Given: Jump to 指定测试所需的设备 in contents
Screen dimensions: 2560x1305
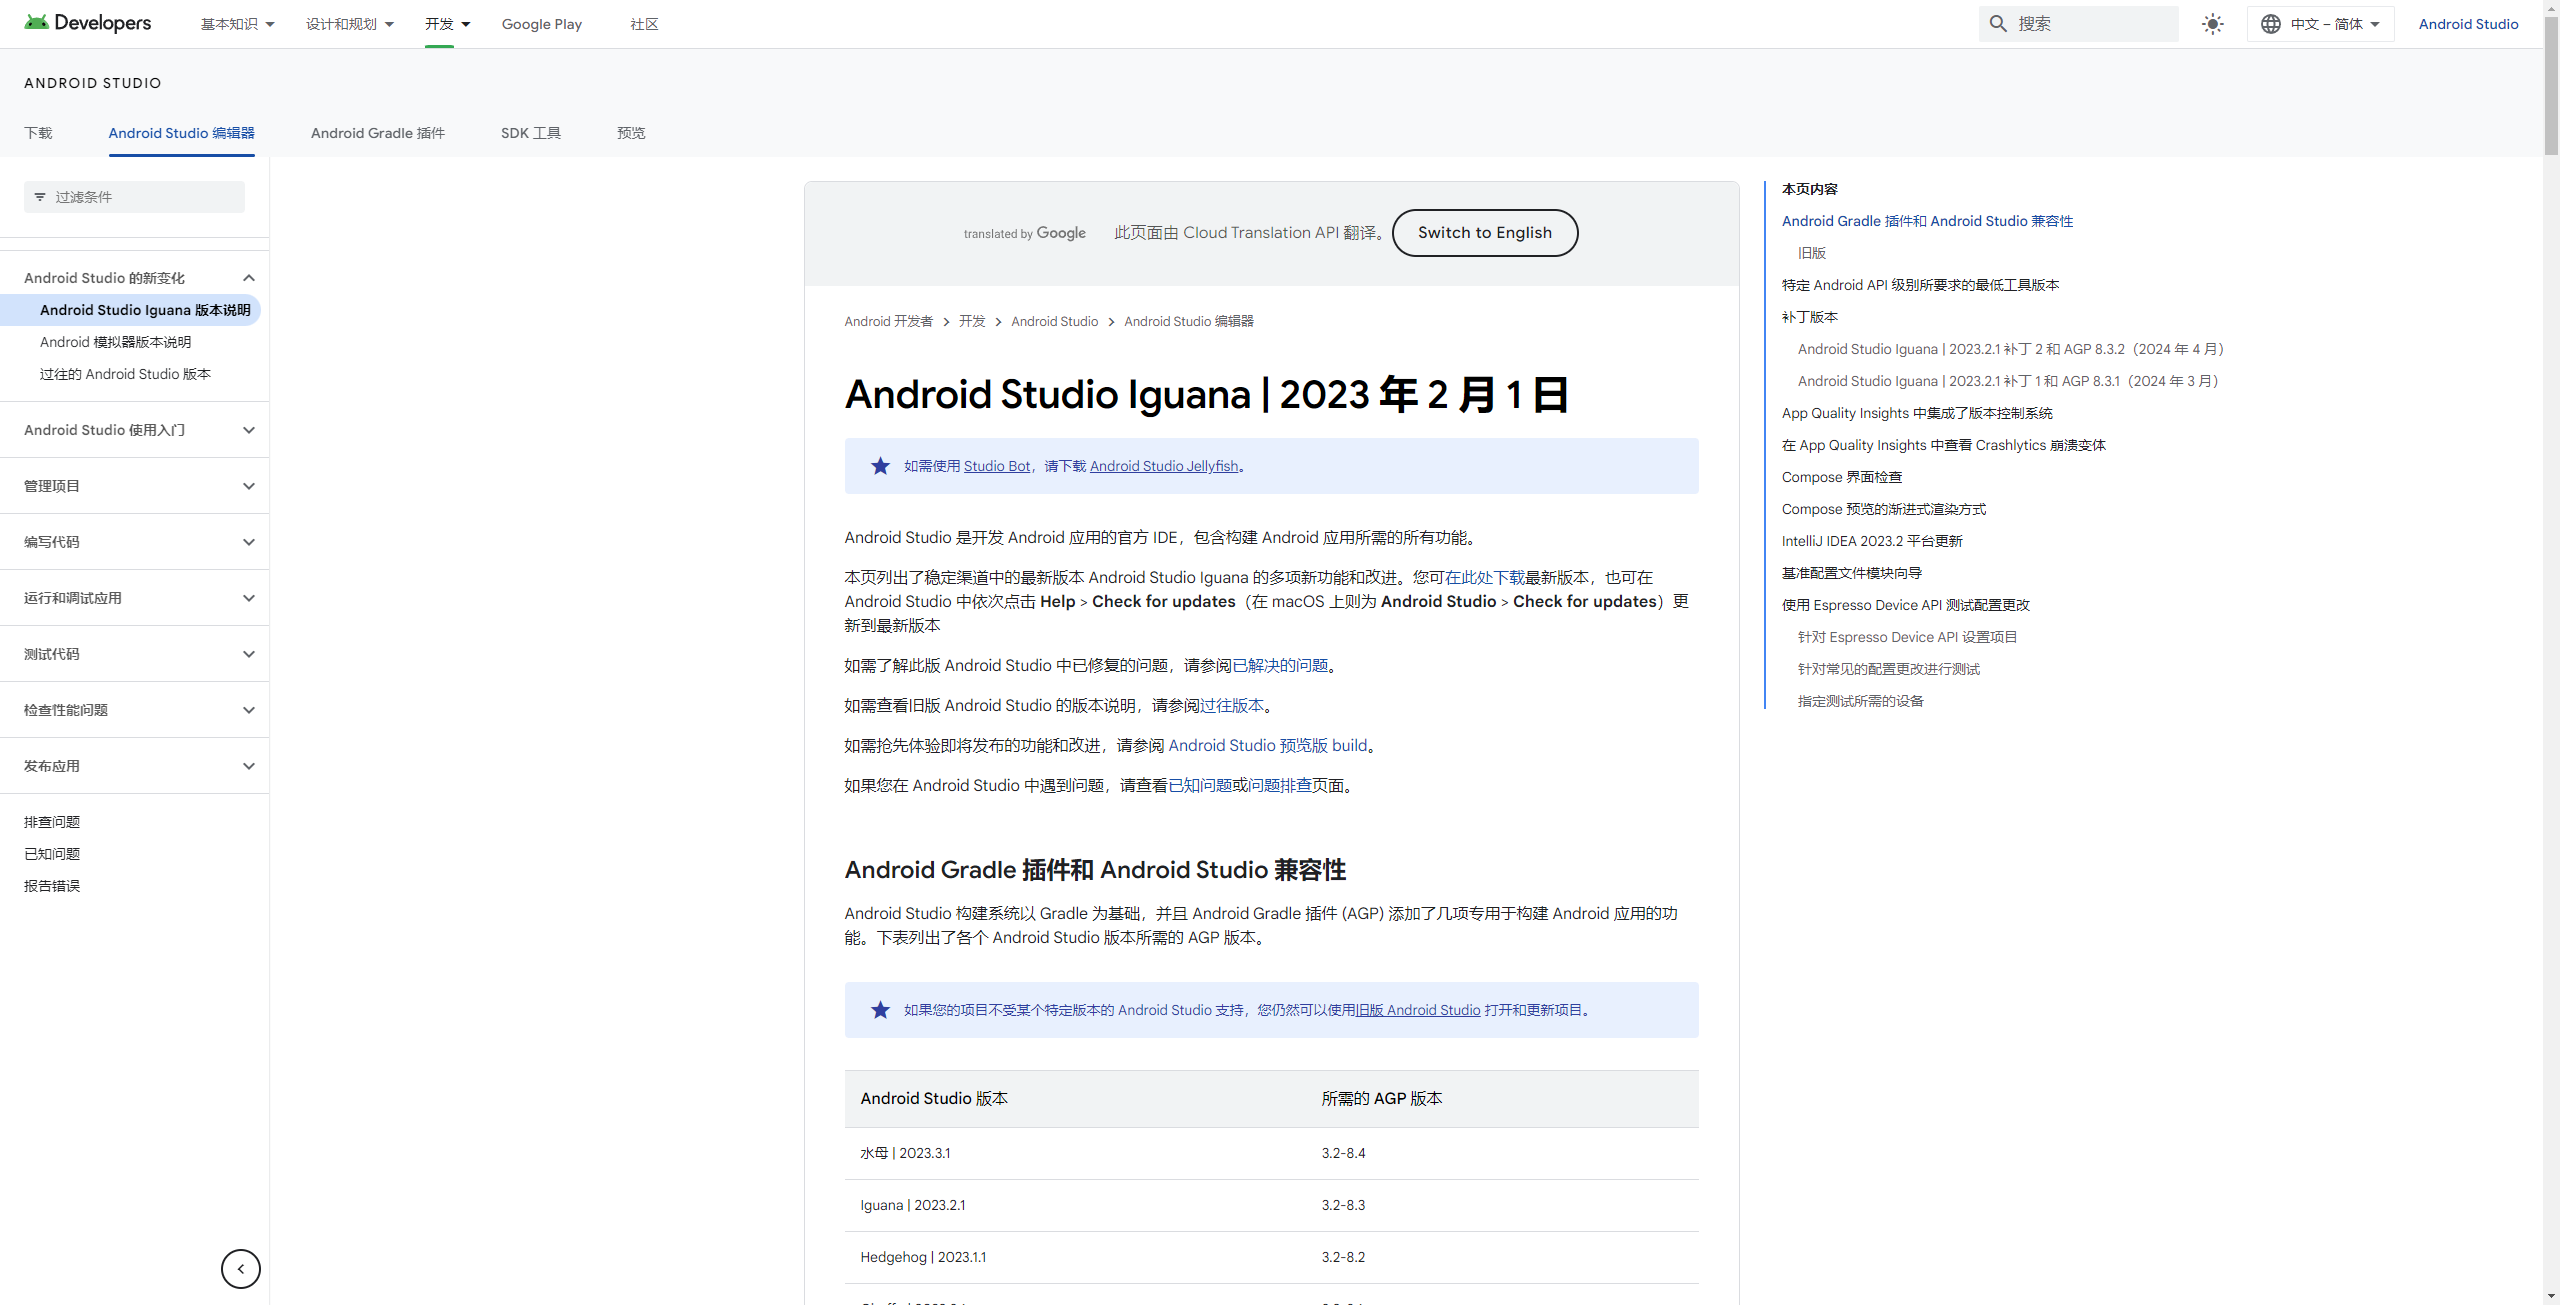Looking at the screenshot, I should coord(1860,701).
